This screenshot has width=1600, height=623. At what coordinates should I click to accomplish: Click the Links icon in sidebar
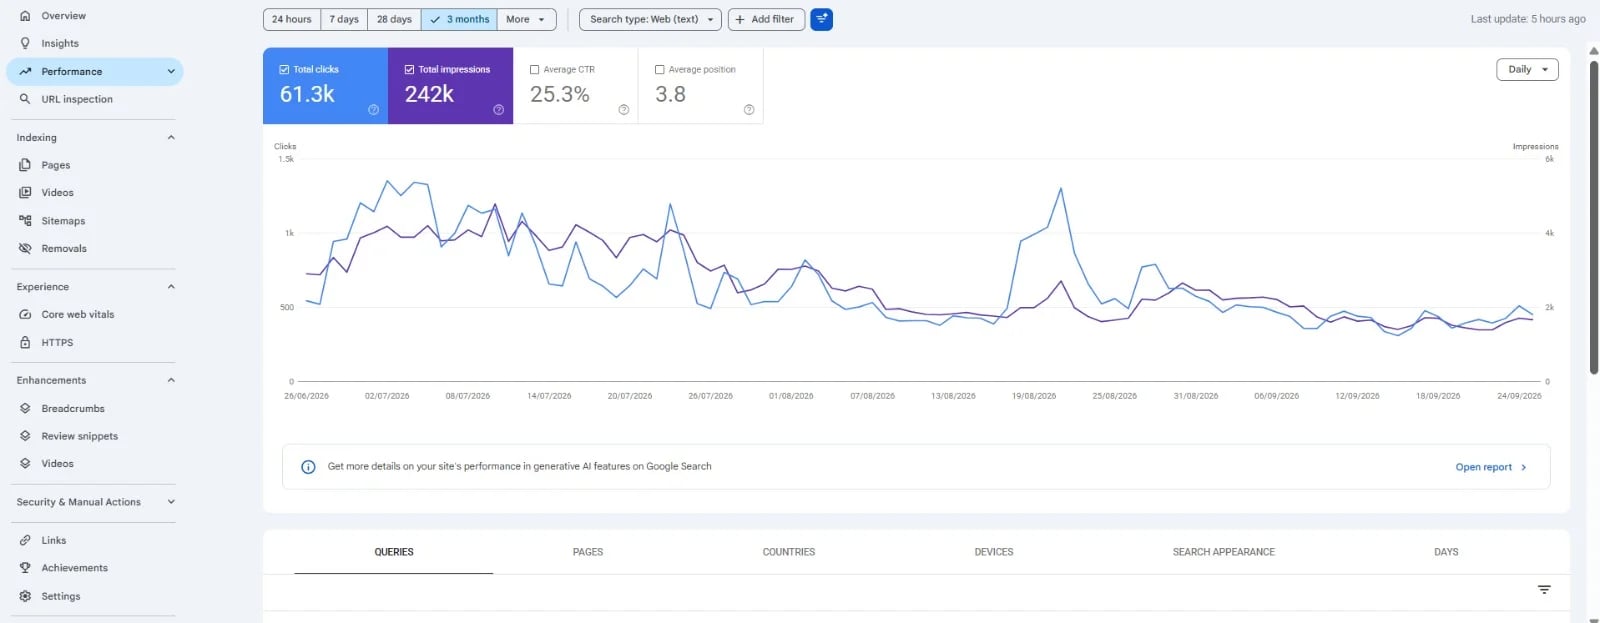point(25,540)
